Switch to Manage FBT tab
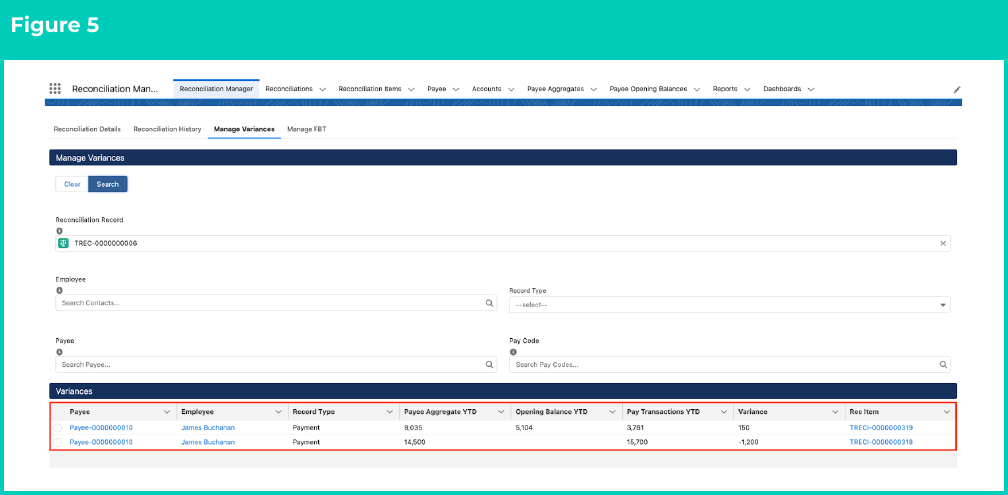 point(307,129)
